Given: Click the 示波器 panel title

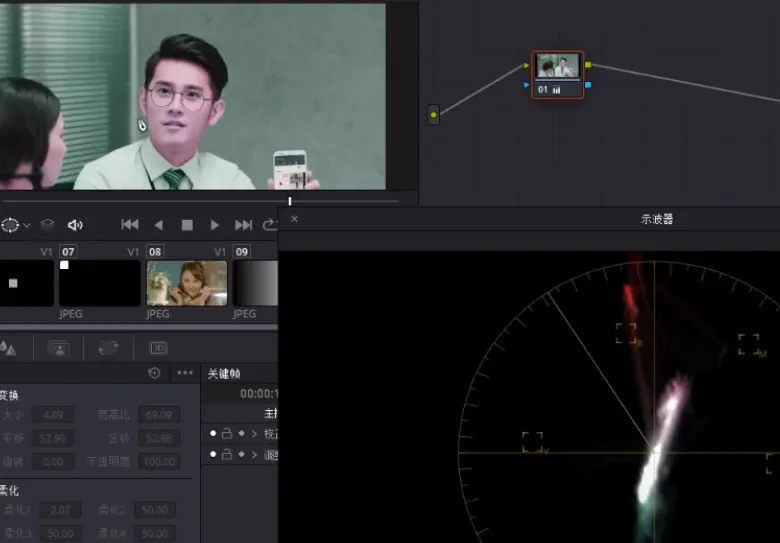Looking at the screenshot, I should point(657,219).
